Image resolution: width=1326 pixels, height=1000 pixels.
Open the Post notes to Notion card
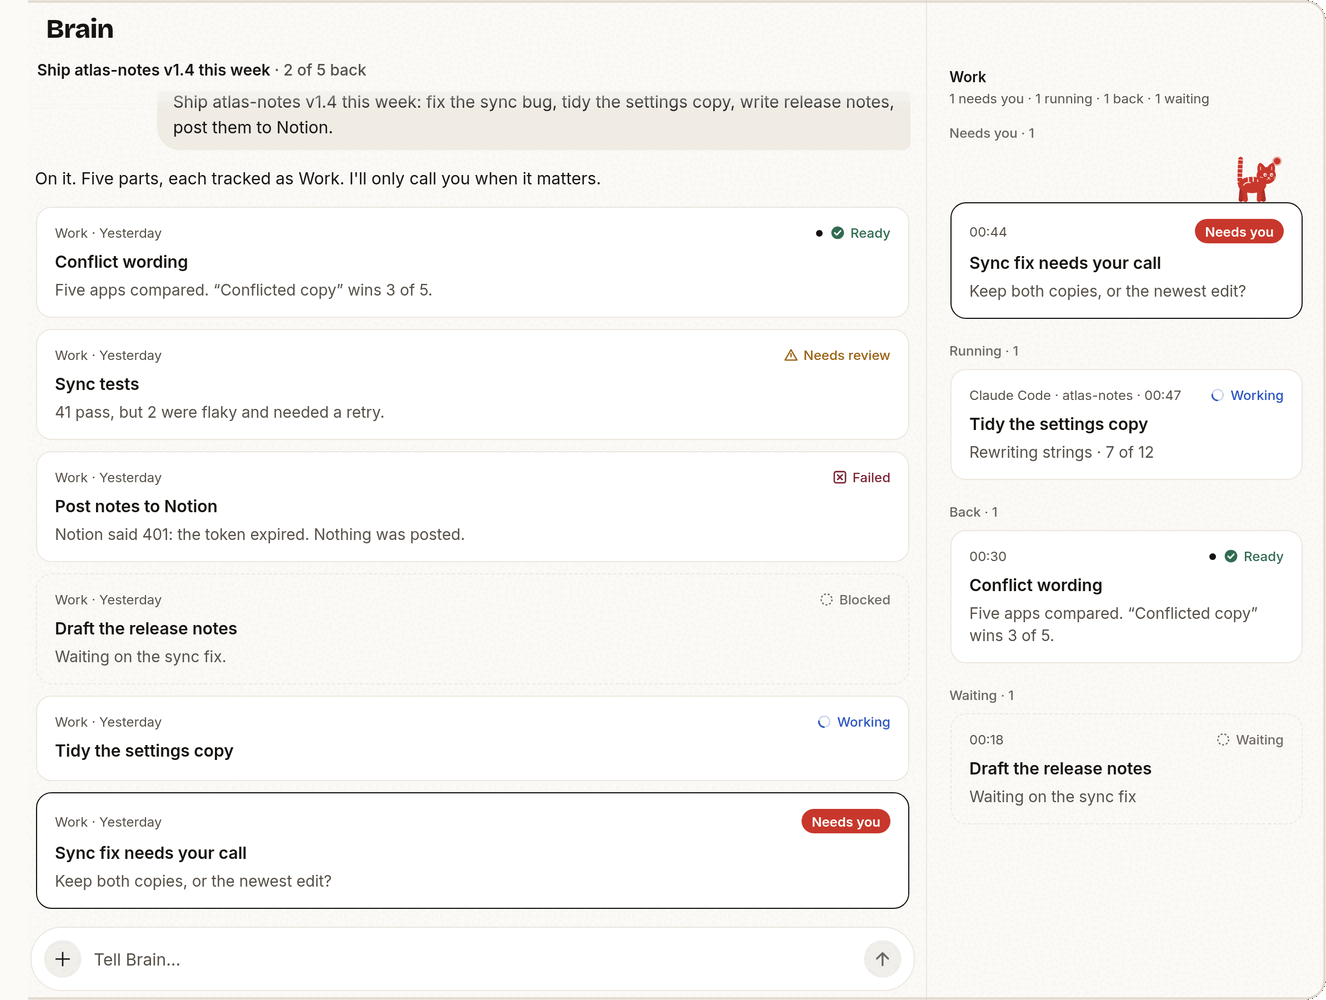pyautogui.click(x=472, y=506)
